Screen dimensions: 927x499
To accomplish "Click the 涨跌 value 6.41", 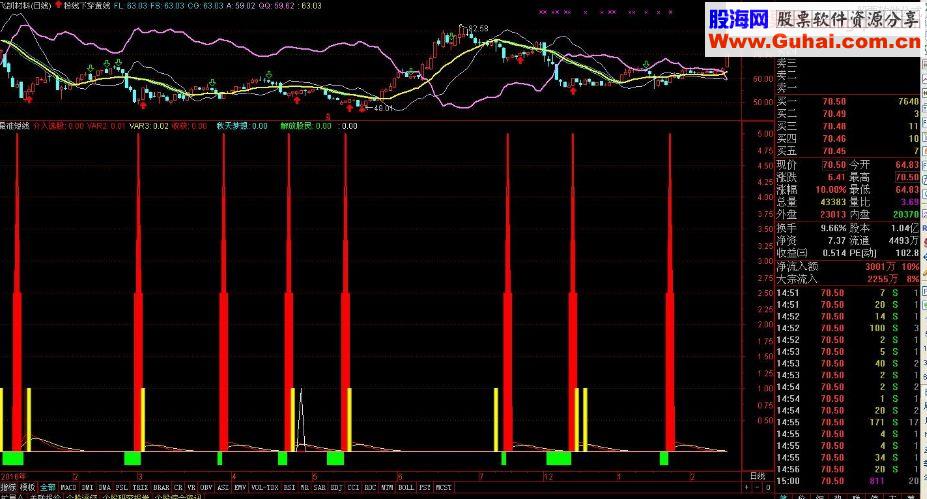I will pyautogui.click(x=837, y=177).
